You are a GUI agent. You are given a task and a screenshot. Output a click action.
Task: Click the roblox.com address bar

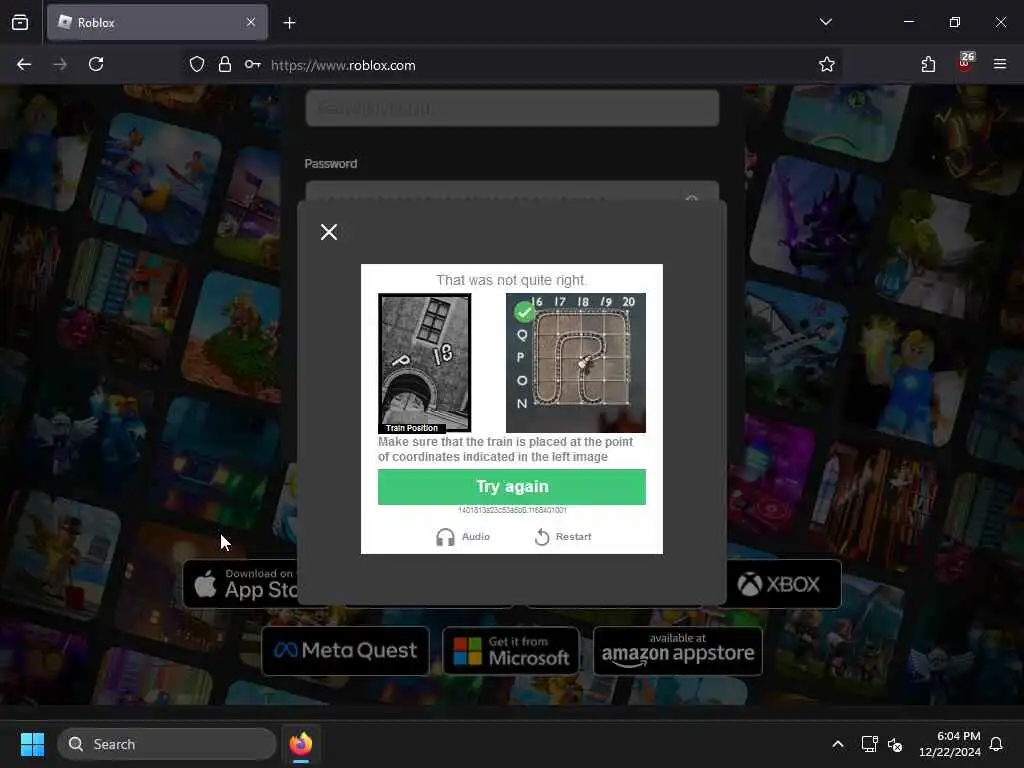(509, 65)
